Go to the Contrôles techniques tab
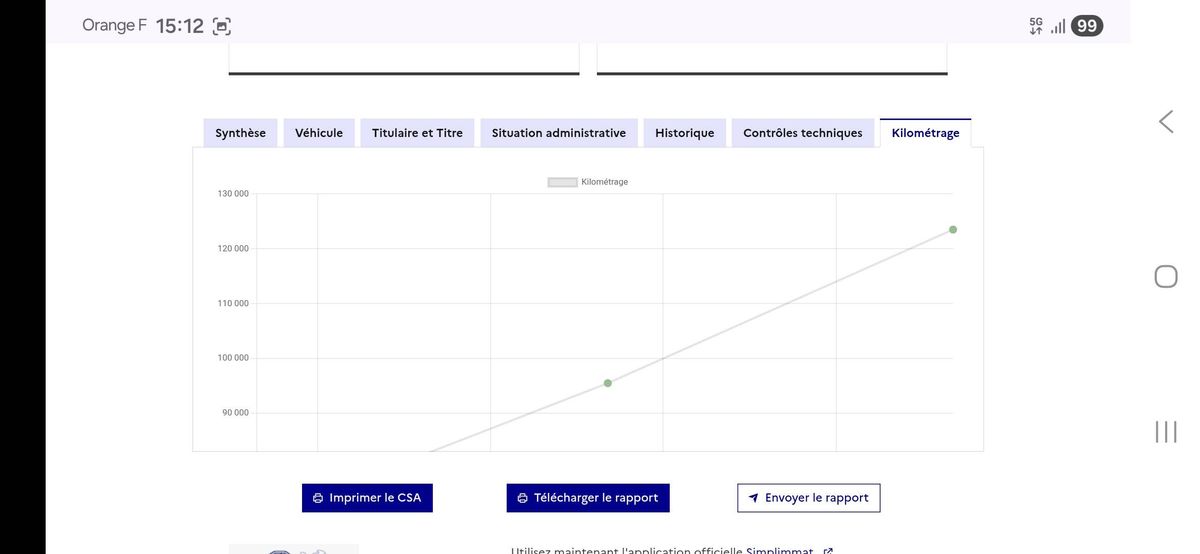1200x554 pixels. (x=803, y=133)
